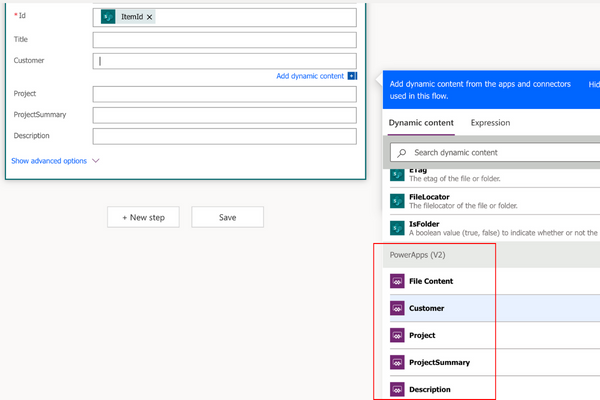Click the Title input field

(225, 40)
